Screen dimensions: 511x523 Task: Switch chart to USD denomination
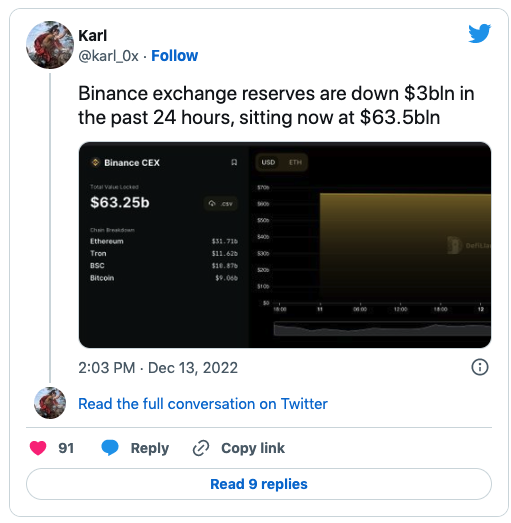click(x=268, y=162)
